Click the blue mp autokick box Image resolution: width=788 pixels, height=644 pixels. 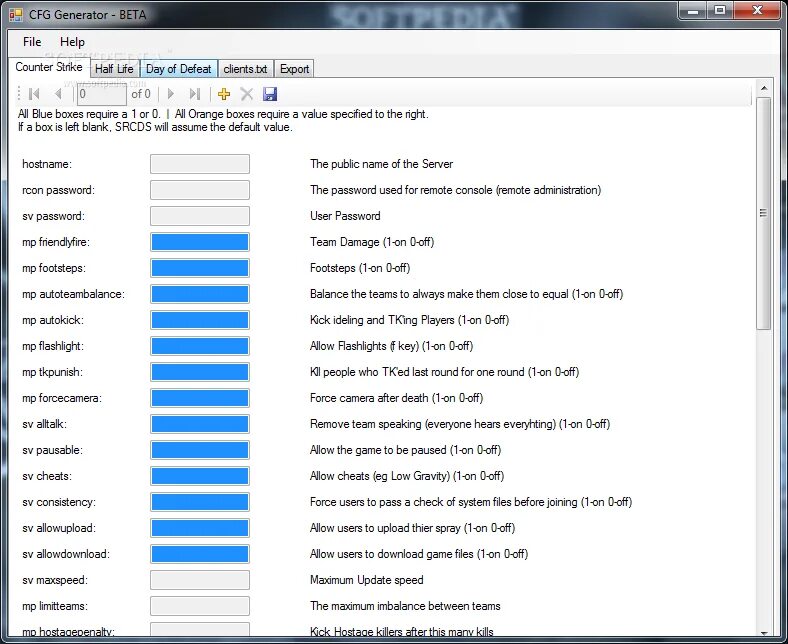tap(200, 320)
